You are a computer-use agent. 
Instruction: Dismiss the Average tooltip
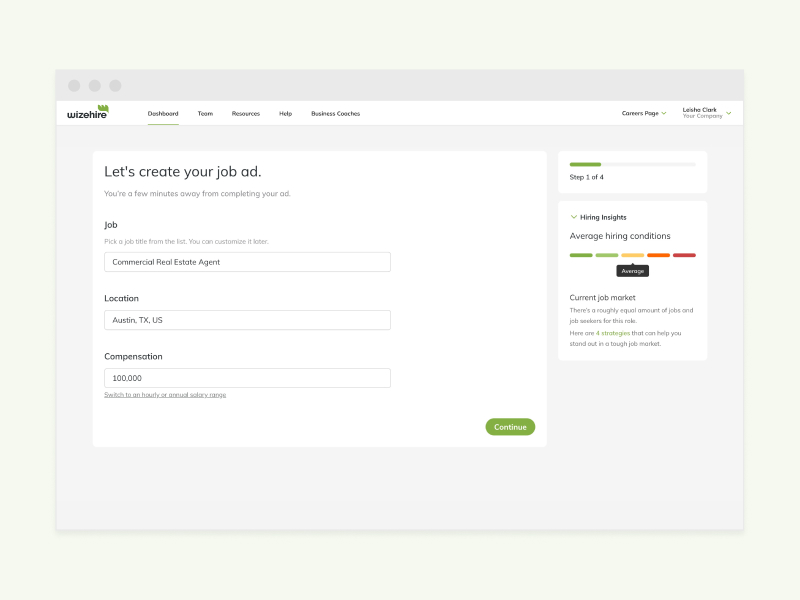(x=632, y=270)
